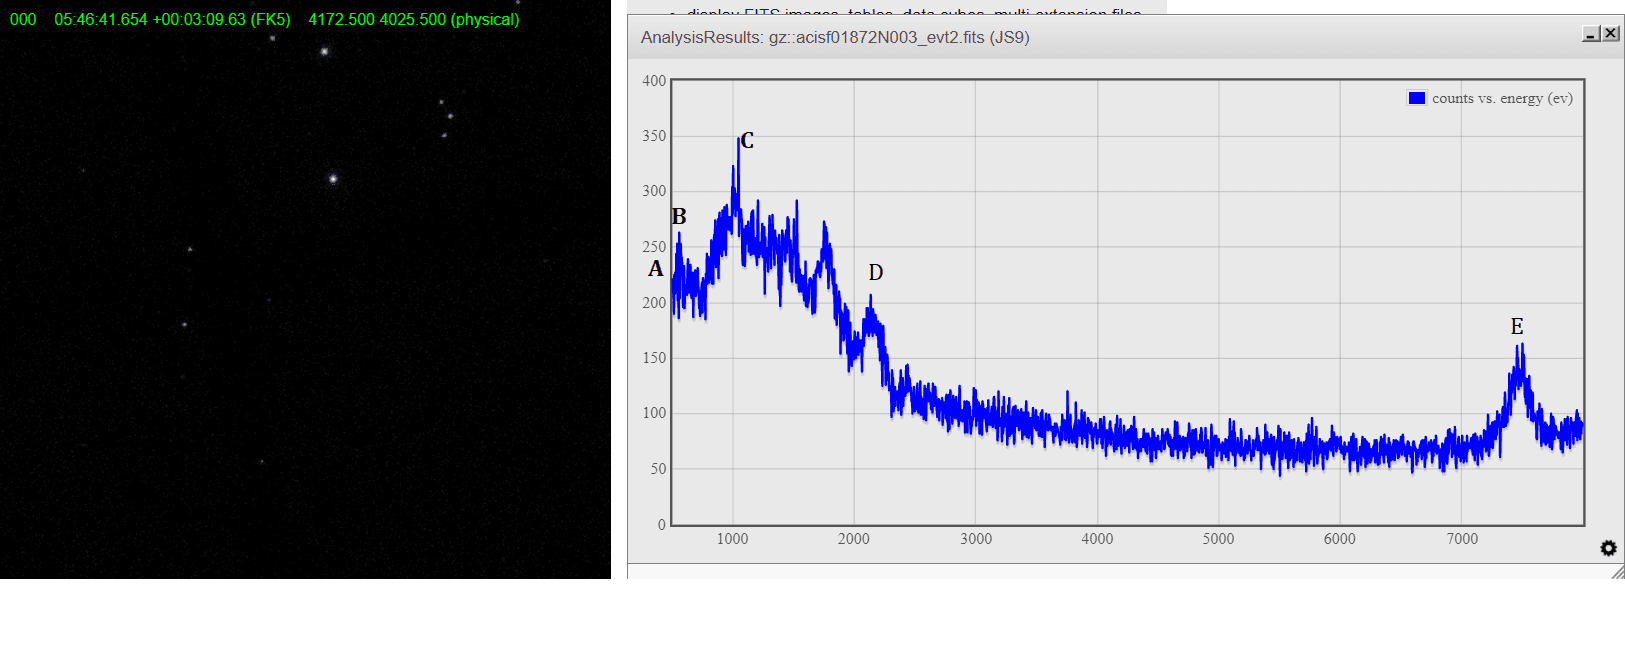1625x648 pixels.
Task: Click y-axis tick label '350'
Action: pyautogui.click(x=654, y=136)
